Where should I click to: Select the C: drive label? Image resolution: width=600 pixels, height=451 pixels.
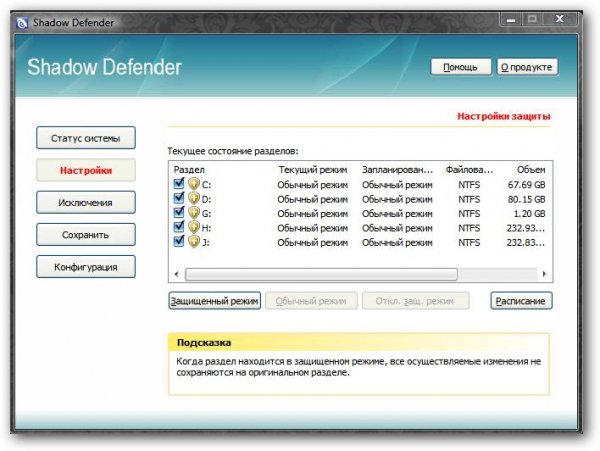click(x=206, y=185)
